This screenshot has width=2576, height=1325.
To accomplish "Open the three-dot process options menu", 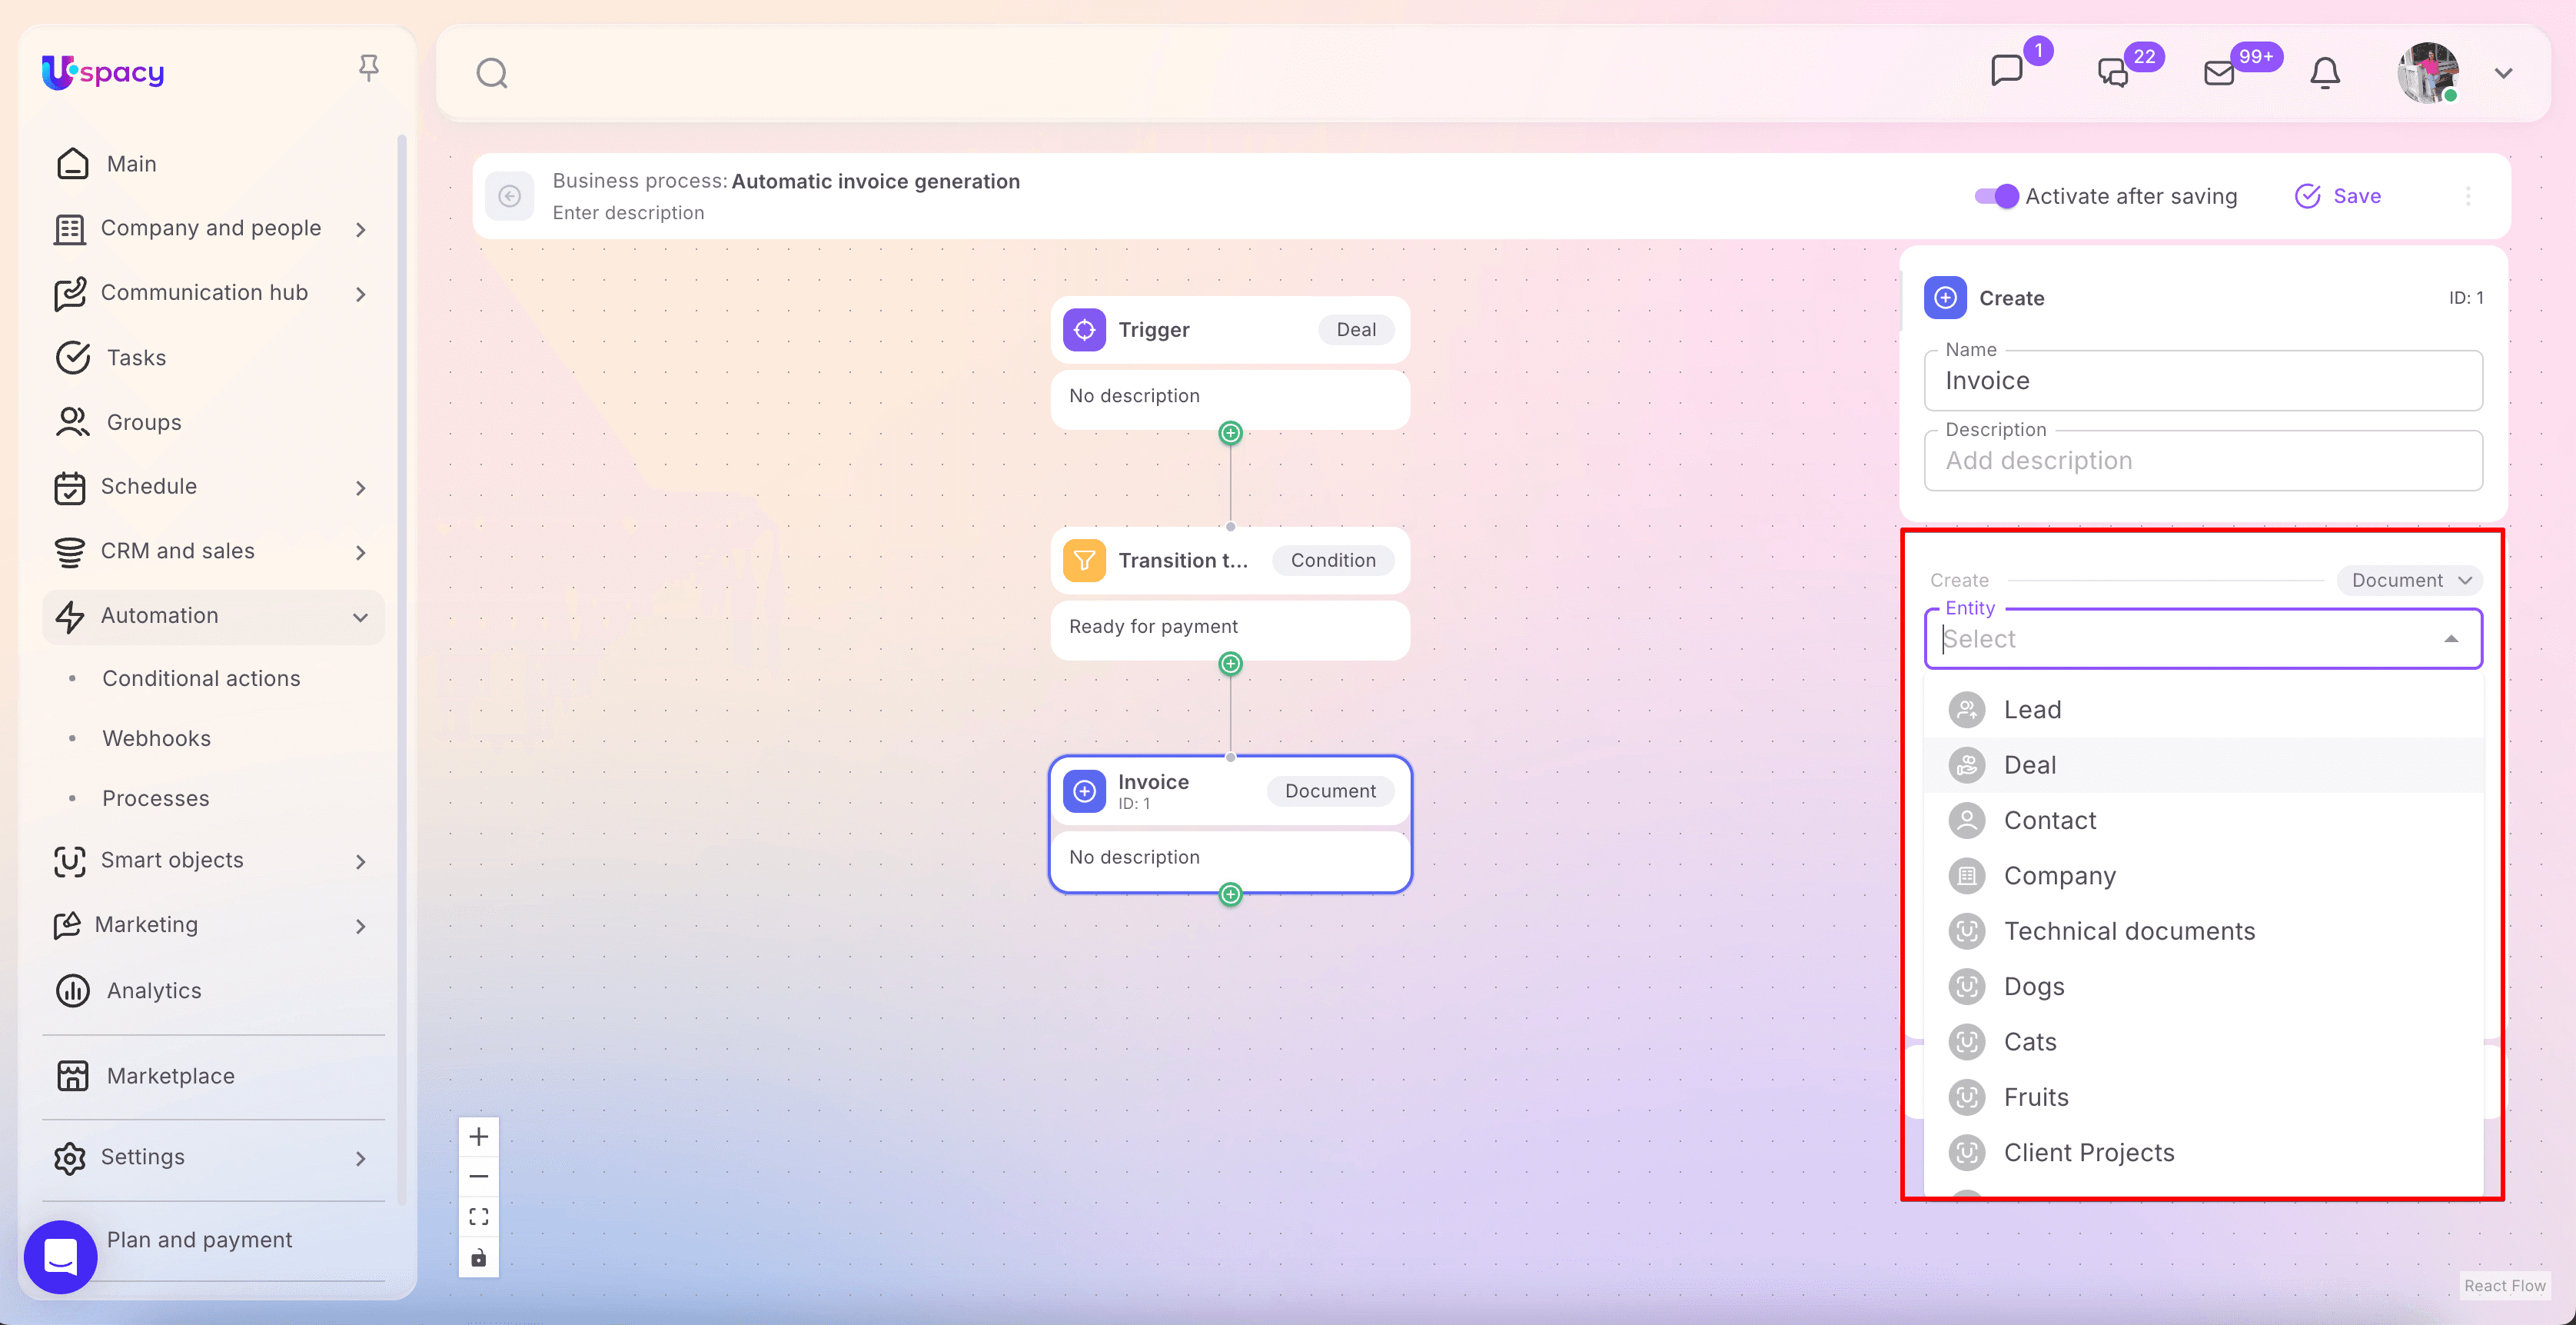I will (x=2468, y=196).
